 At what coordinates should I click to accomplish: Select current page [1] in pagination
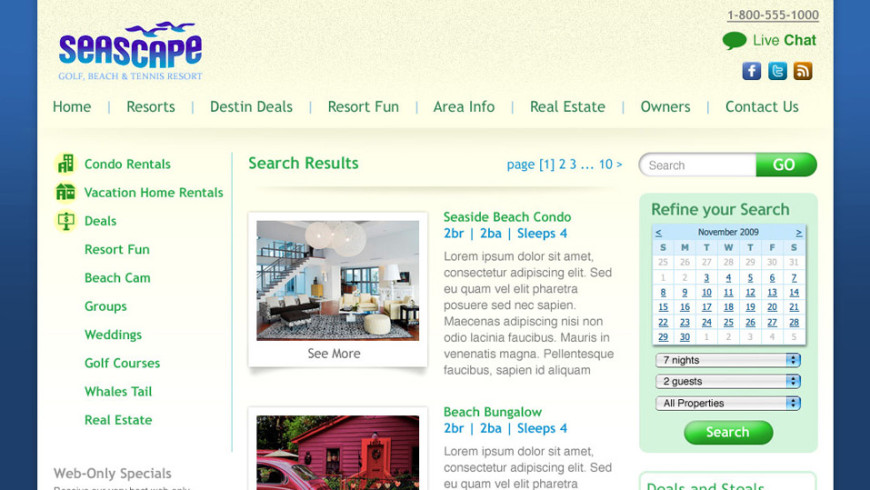[547, 164]
